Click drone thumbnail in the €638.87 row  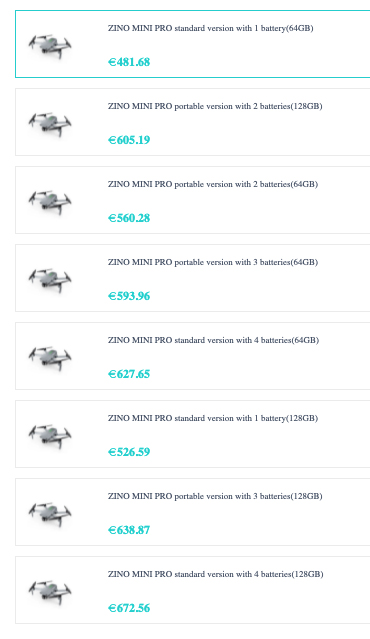pyautogui.click(x=50, y=514)
